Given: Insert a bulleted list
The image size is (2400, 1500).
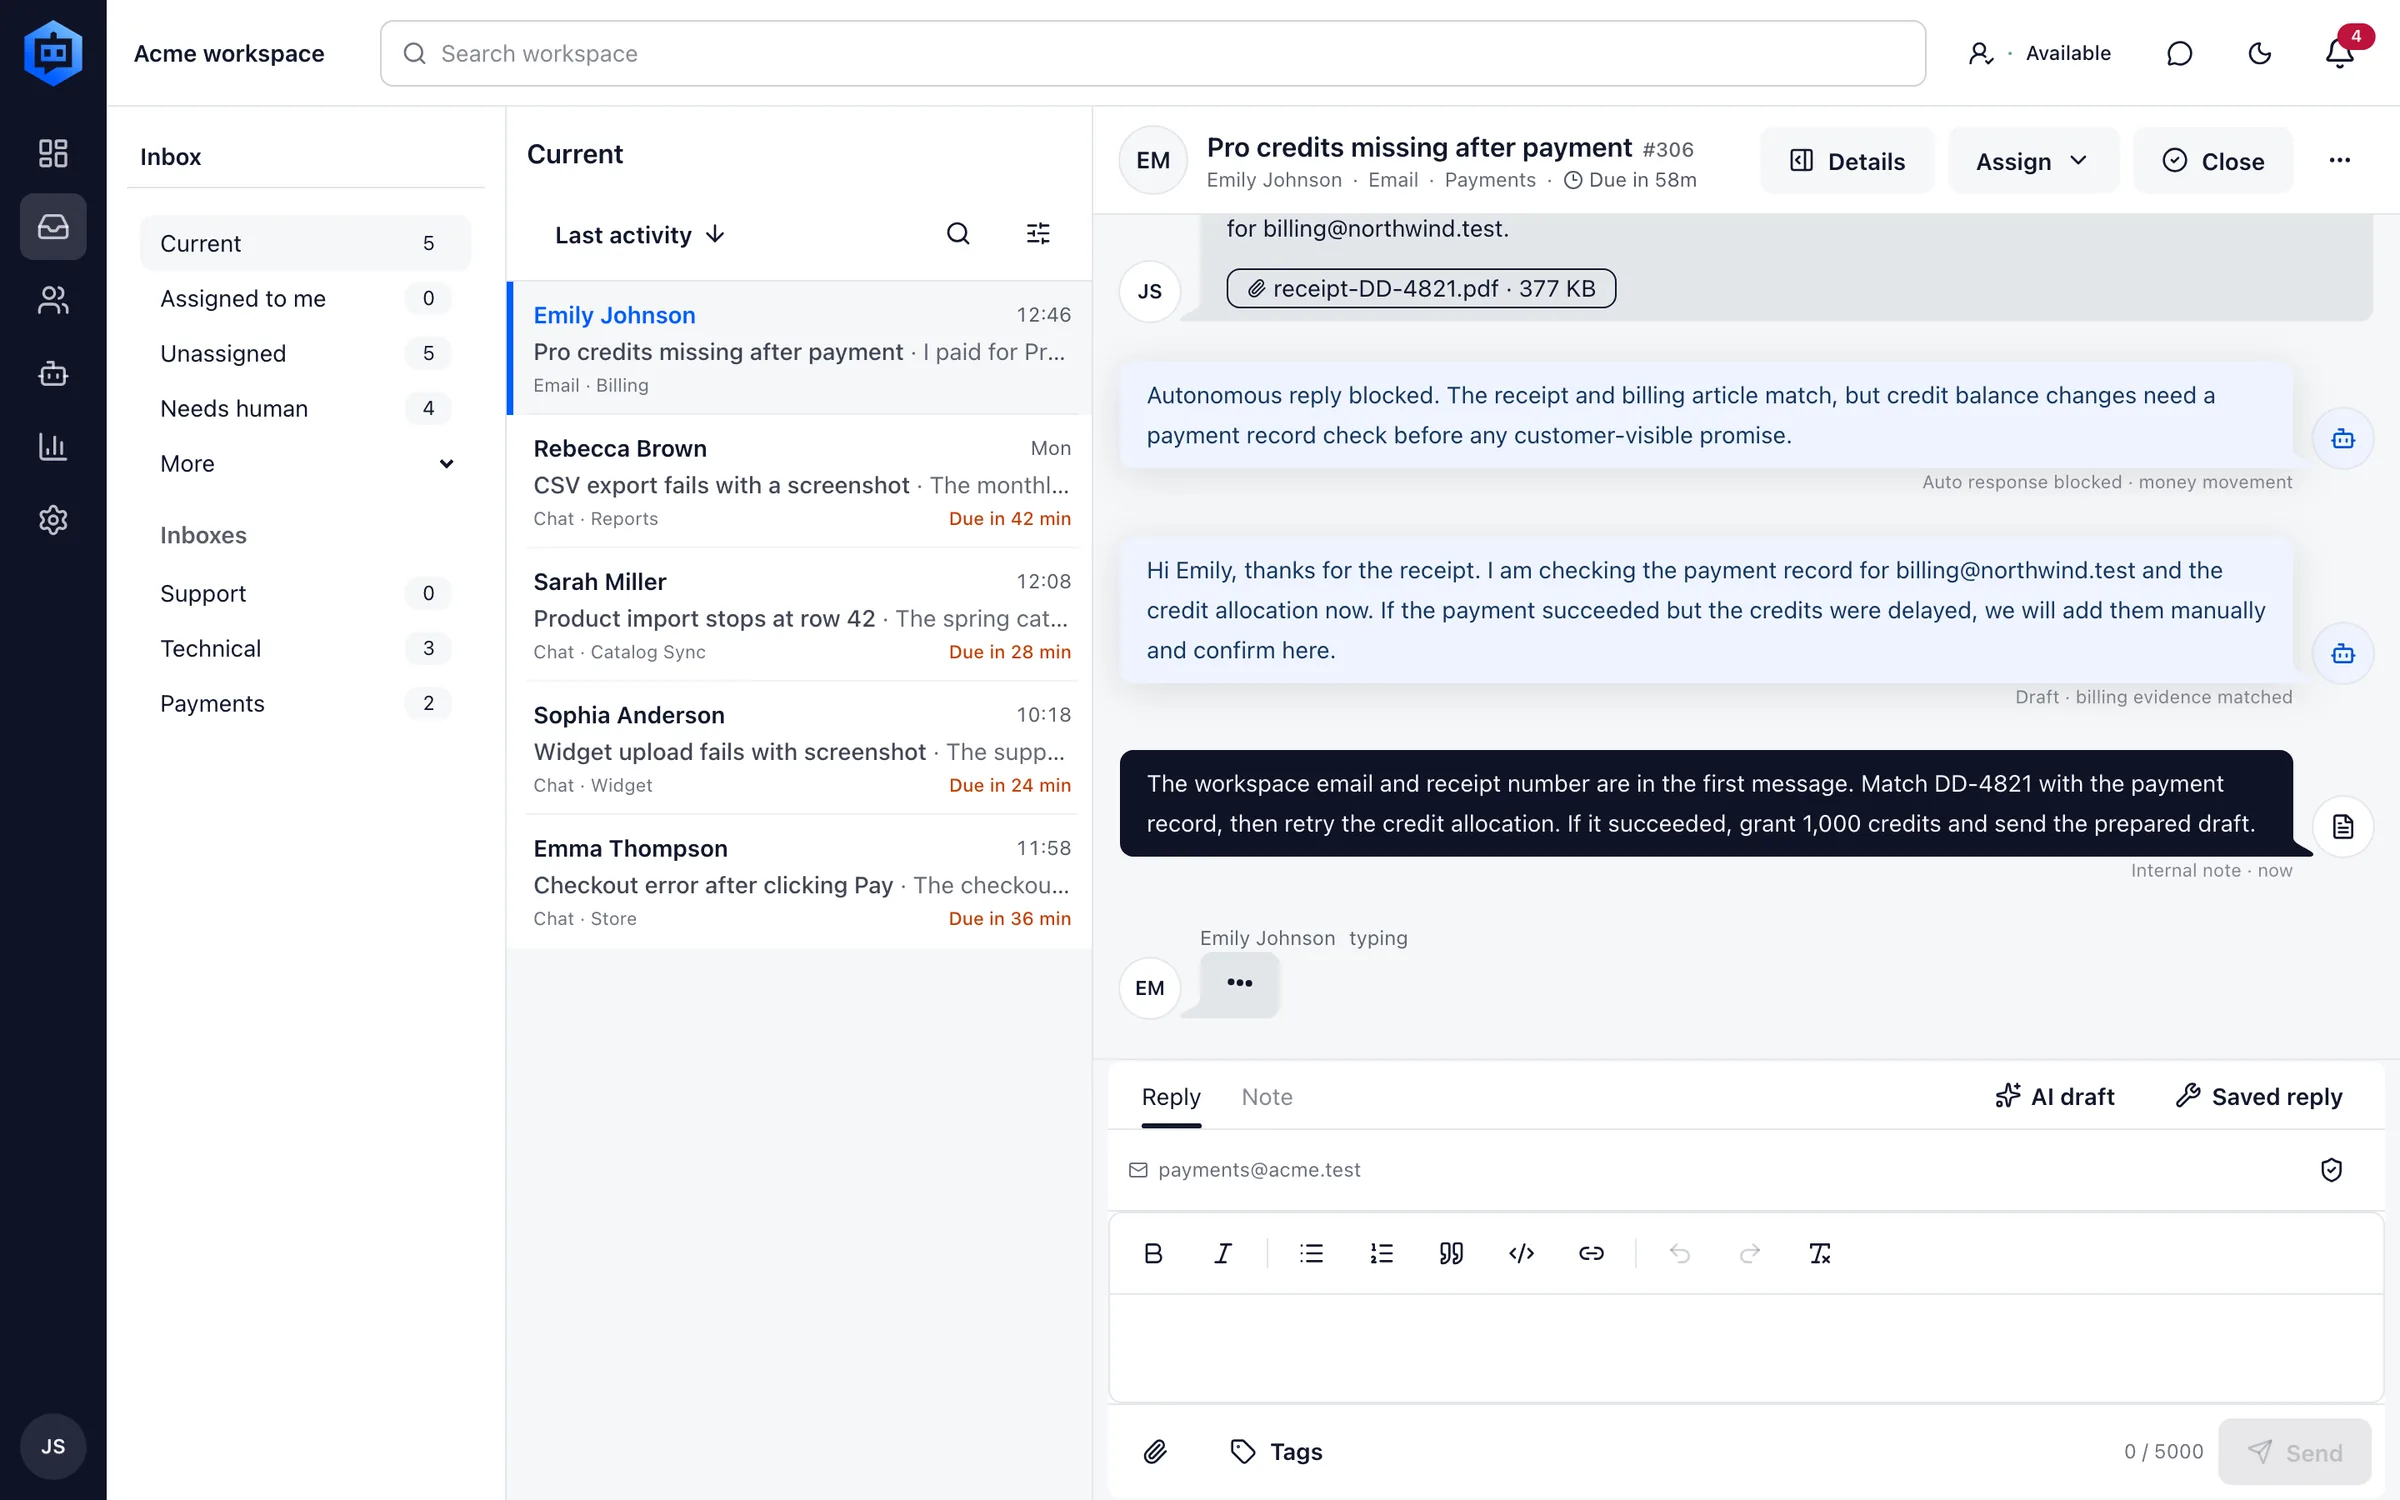Looking at the screenshot, I should [x=1311, y=1253].
